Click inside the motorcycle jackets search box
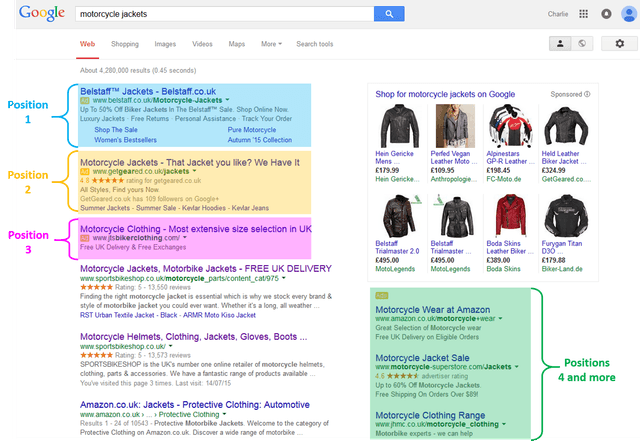The height and width of the screenshot is (441, 640). click(x=224, y=14)
